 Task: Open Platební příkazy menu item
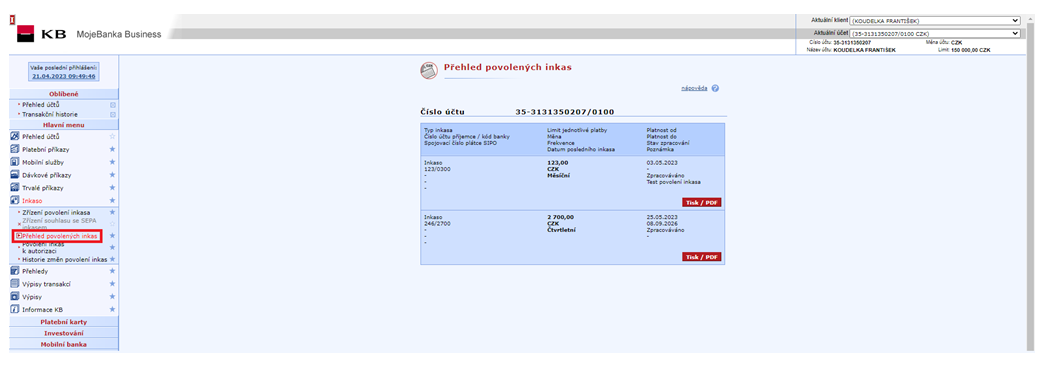(46, 149)
